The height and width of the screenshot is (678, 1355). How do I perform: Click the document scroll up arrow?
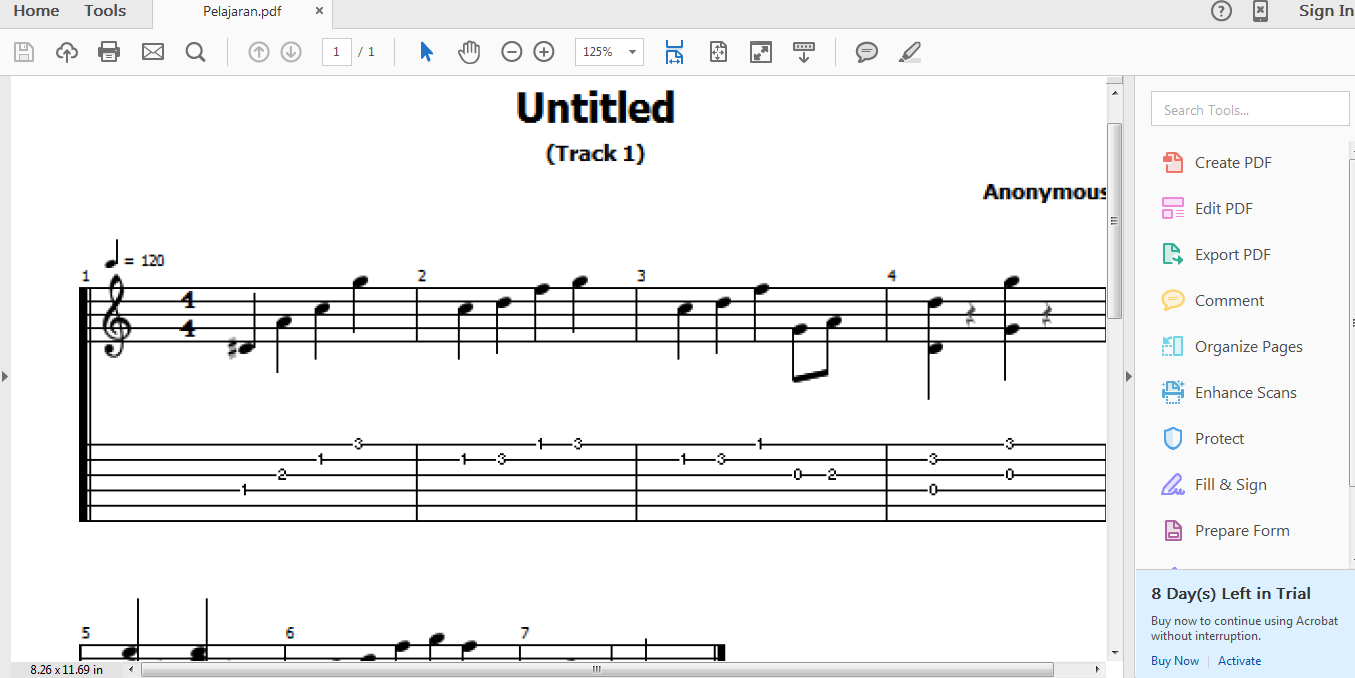[x=1114, y=92]
